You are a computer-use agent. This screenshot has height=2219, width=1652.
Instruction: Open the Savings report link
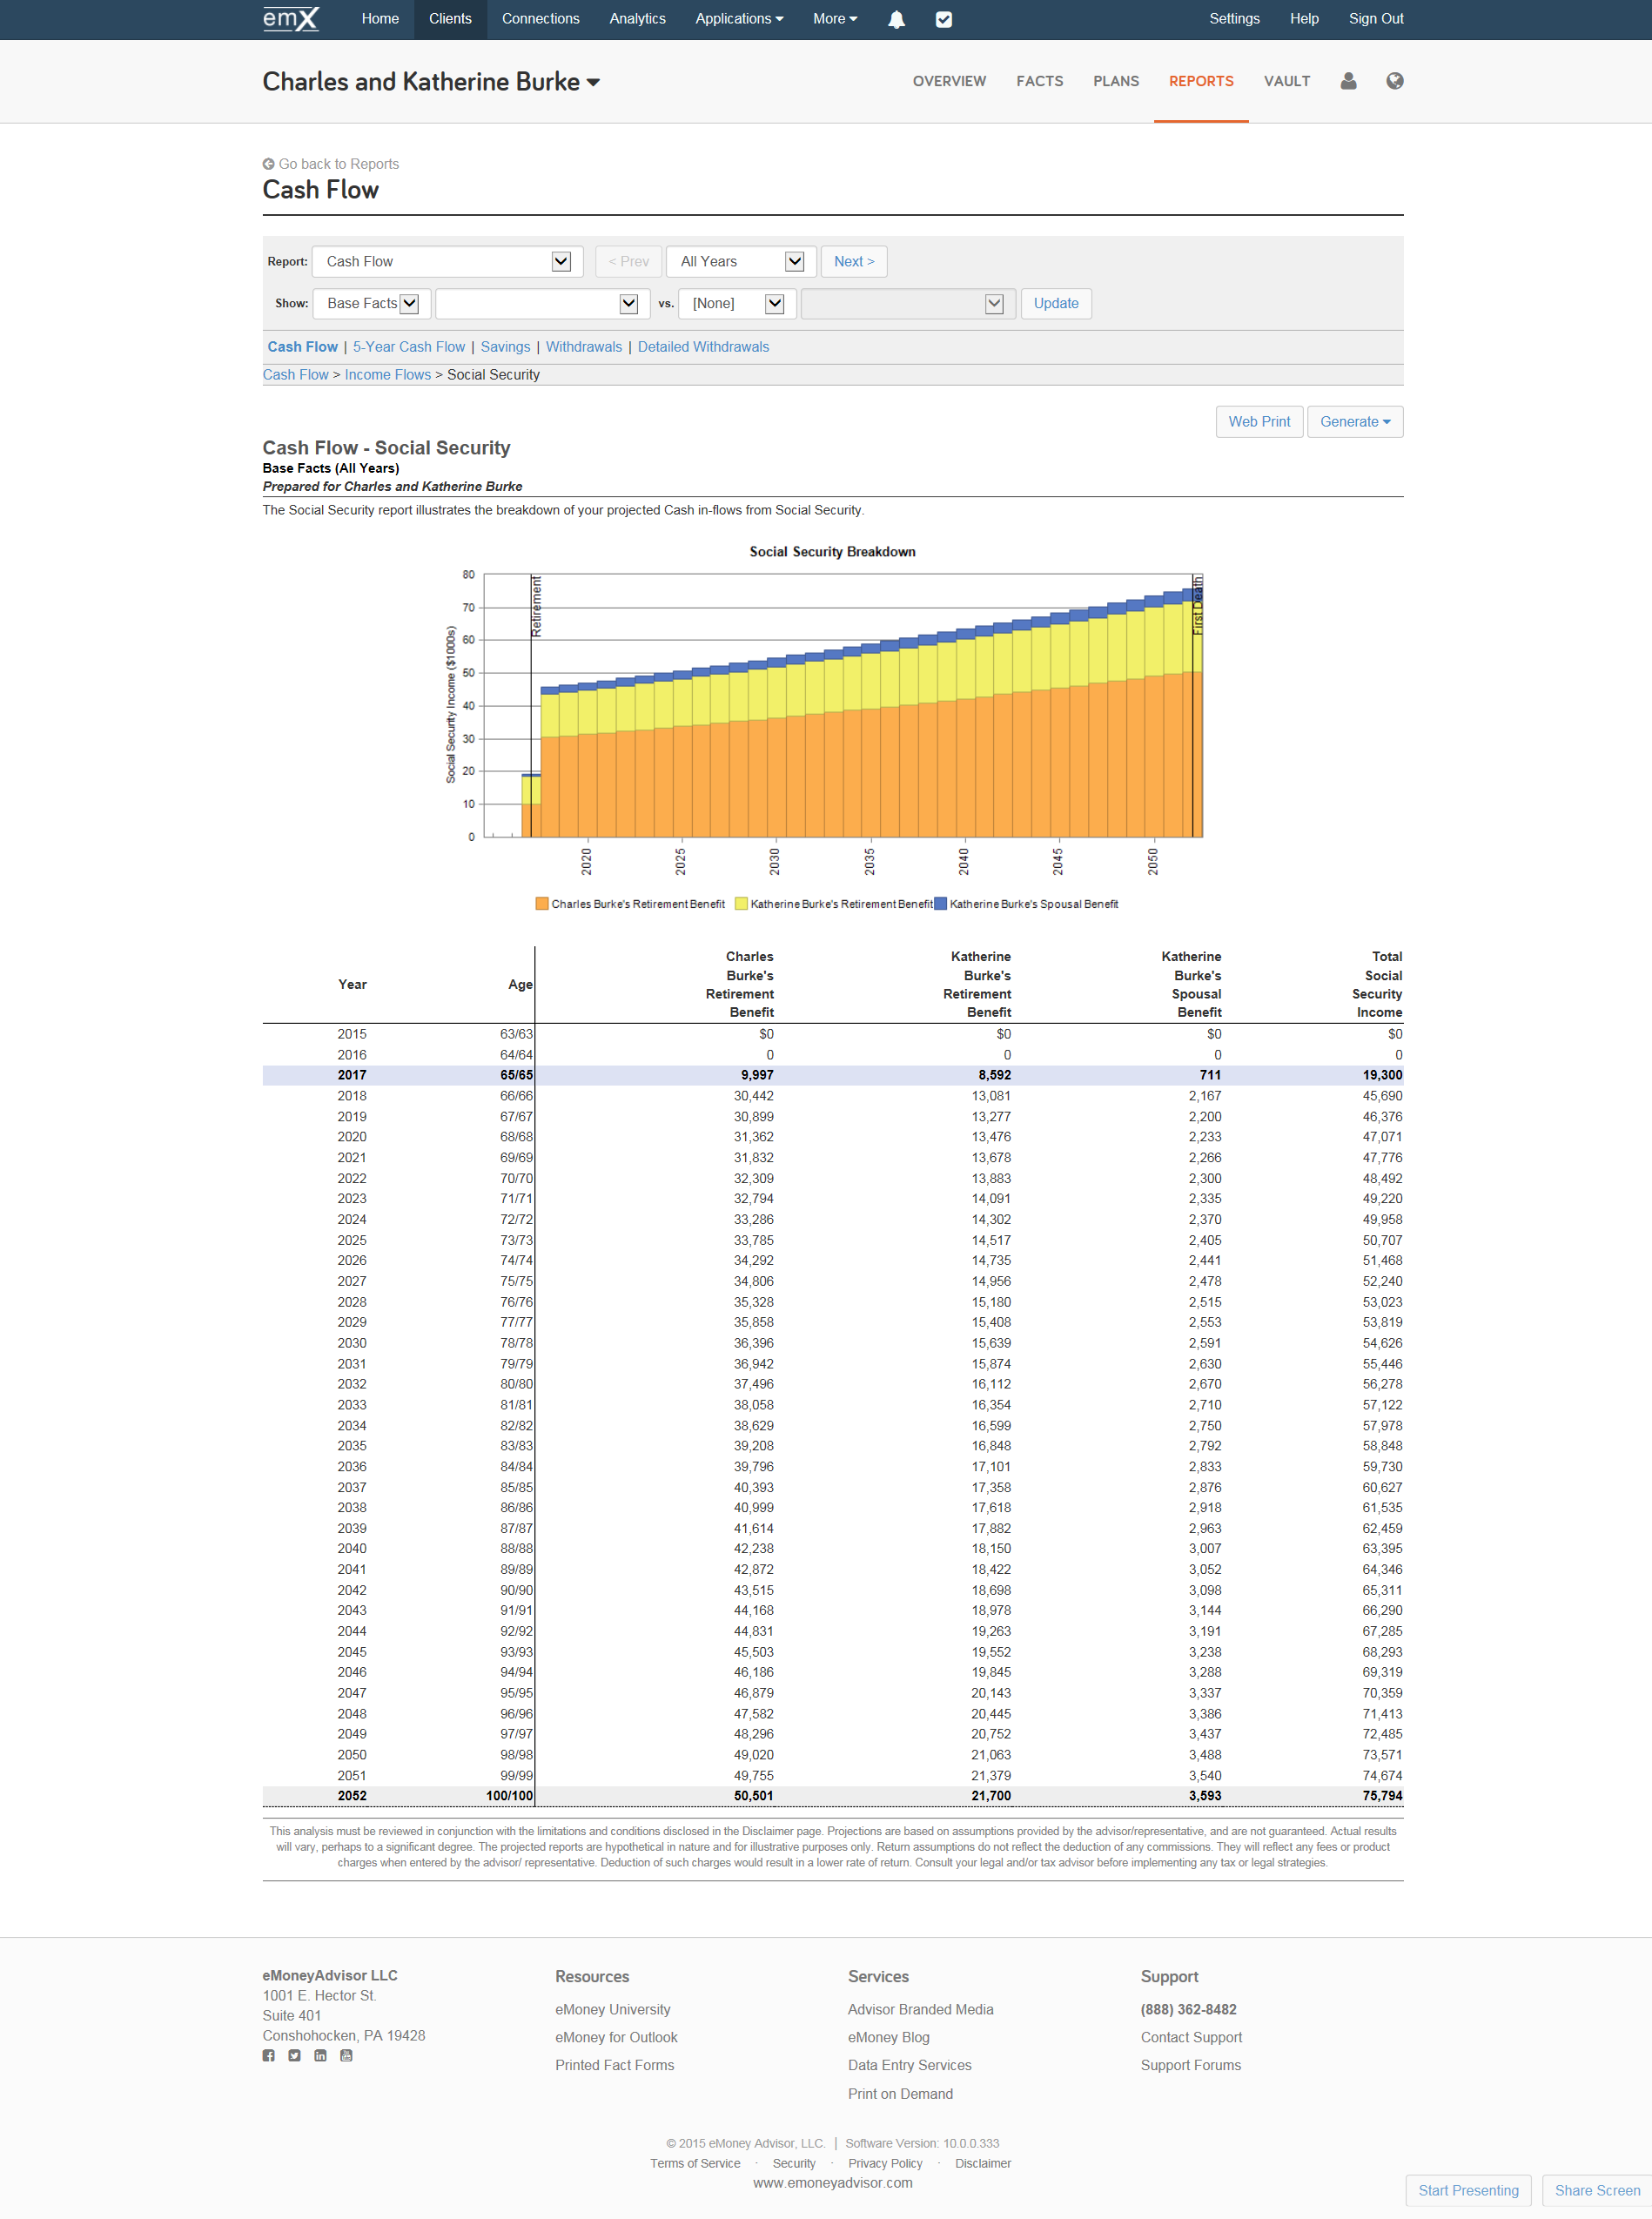click(505, 347)
